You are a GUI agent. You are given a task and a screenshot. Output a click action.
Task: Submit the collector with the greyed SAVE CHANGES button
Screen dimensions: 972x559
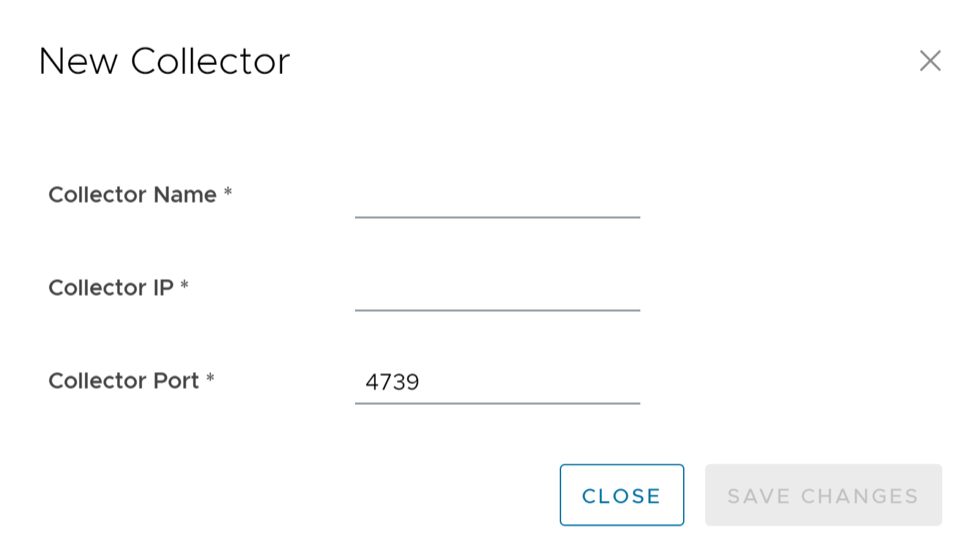pyautogui.click(x=823, y=495)
